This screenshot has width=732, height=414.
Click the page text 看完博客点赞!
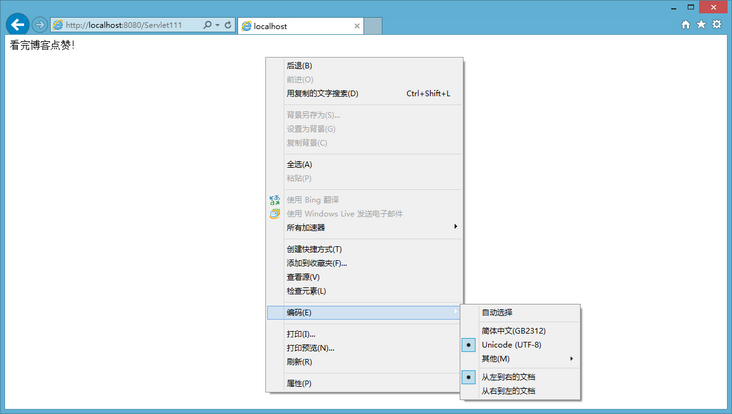pos(42,45)
